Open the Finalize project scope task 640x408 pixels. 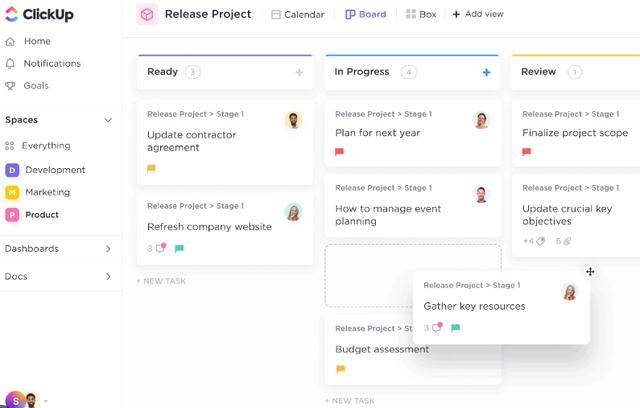[575, 133]
